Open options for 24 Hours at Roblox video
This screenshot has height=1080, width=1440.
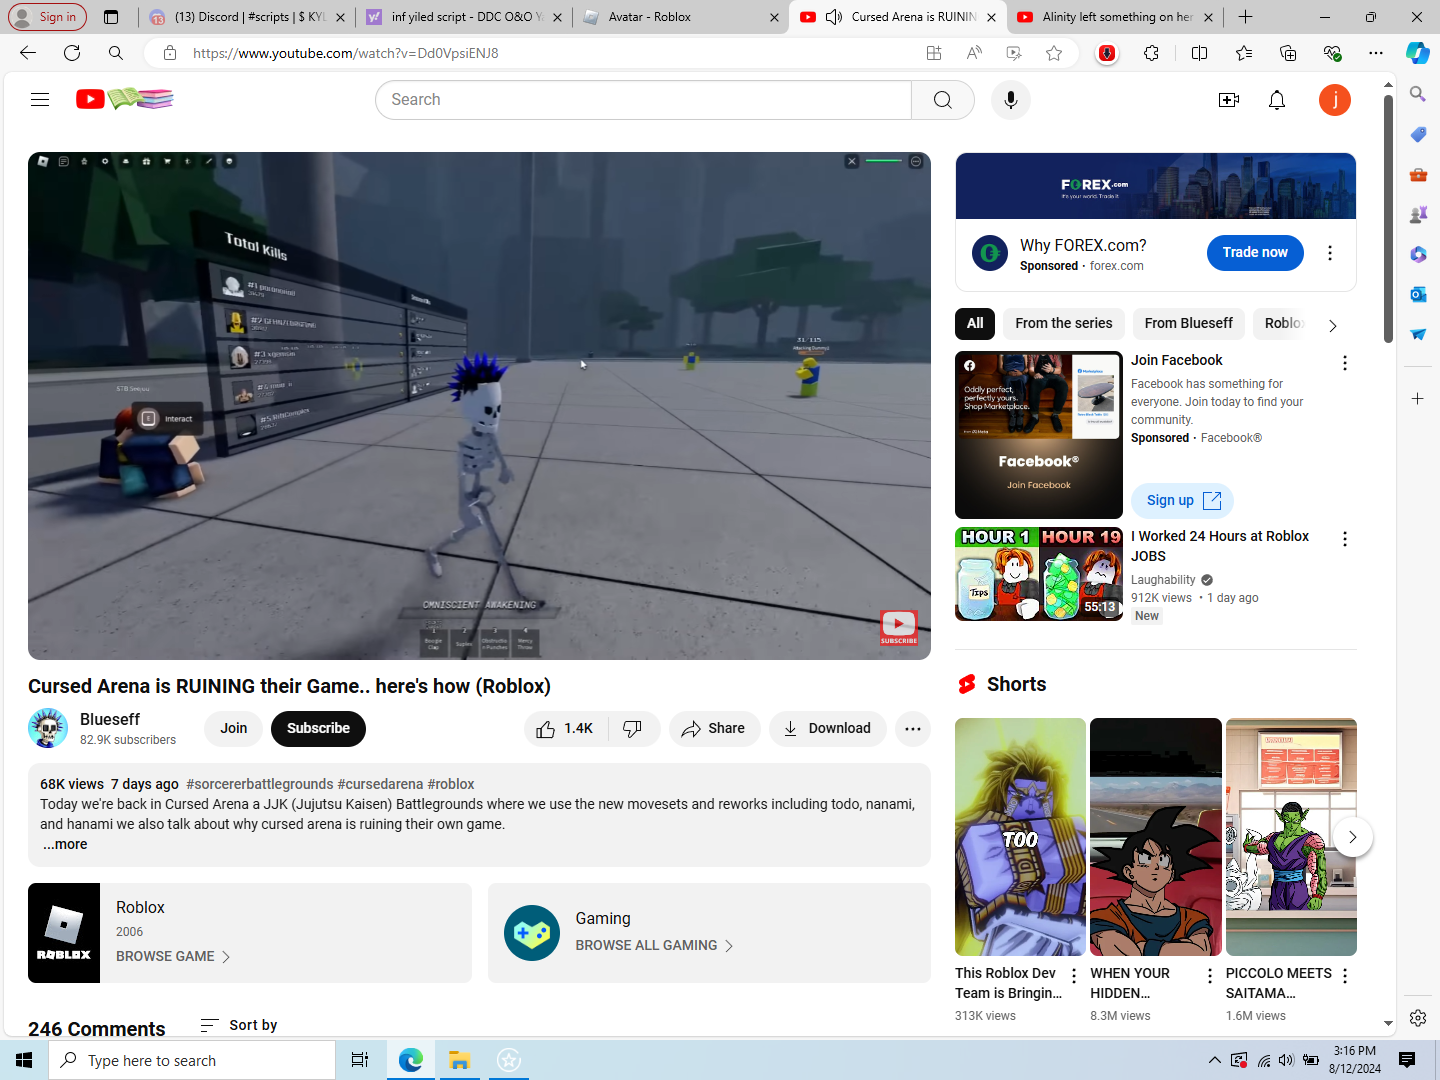(1345, 539)
